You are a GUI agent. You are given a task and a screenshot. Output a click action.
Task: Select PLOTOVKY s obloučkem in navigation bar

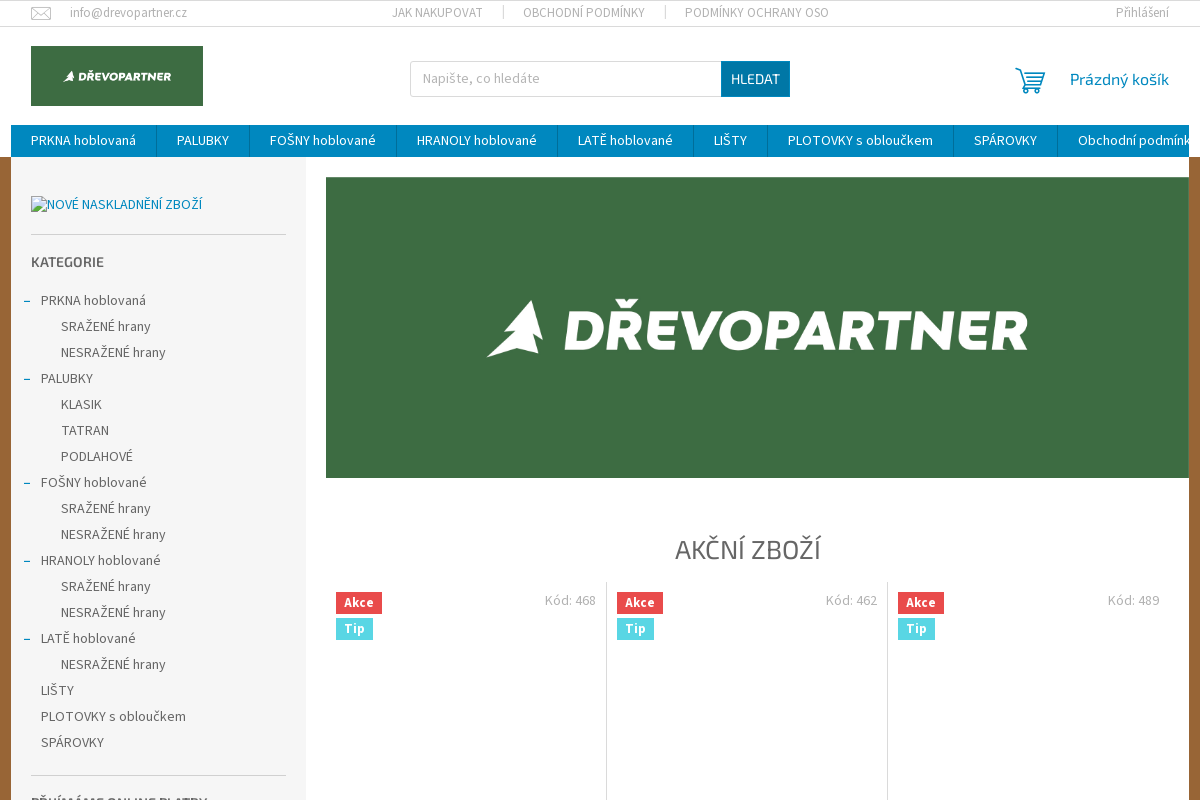860,141
